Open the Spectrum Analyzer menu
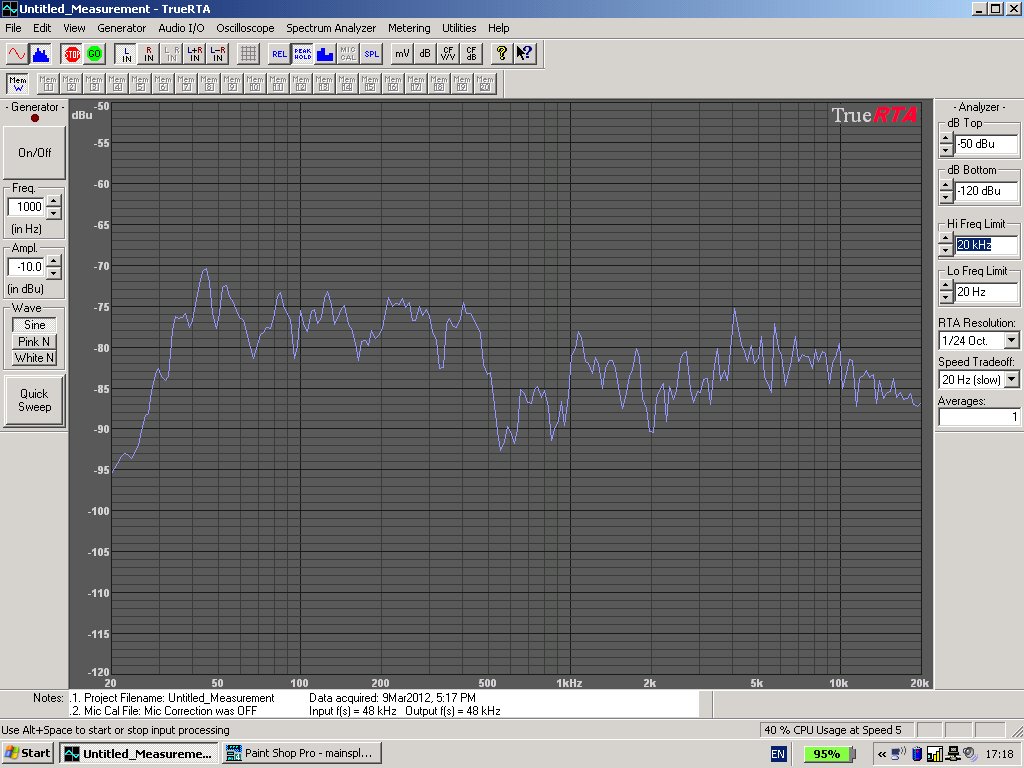 pos(331,28)
